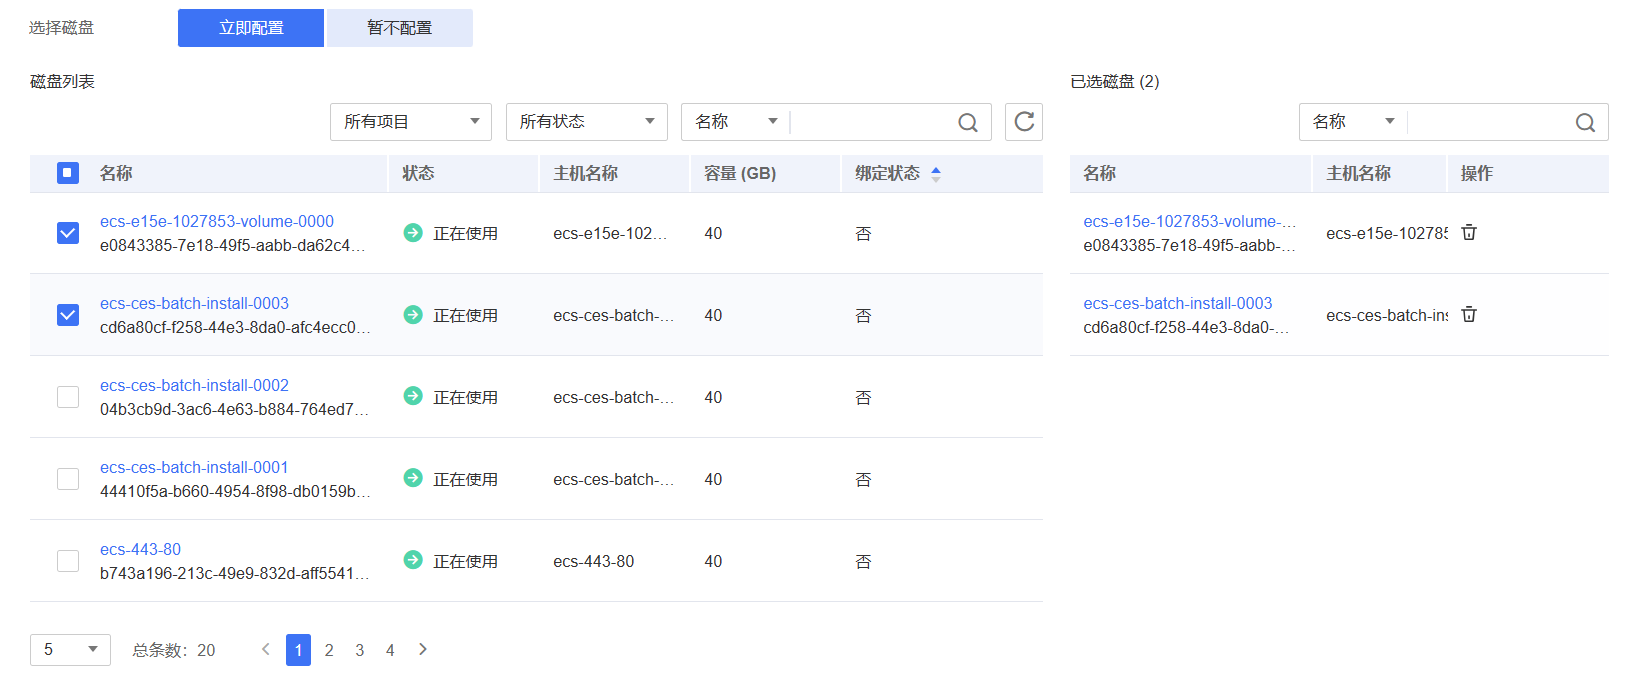Uncheck ecs-e15e-1027853-volume-0000 row checkbox
Screen dimensions: 1644x674
click(68, 233)
